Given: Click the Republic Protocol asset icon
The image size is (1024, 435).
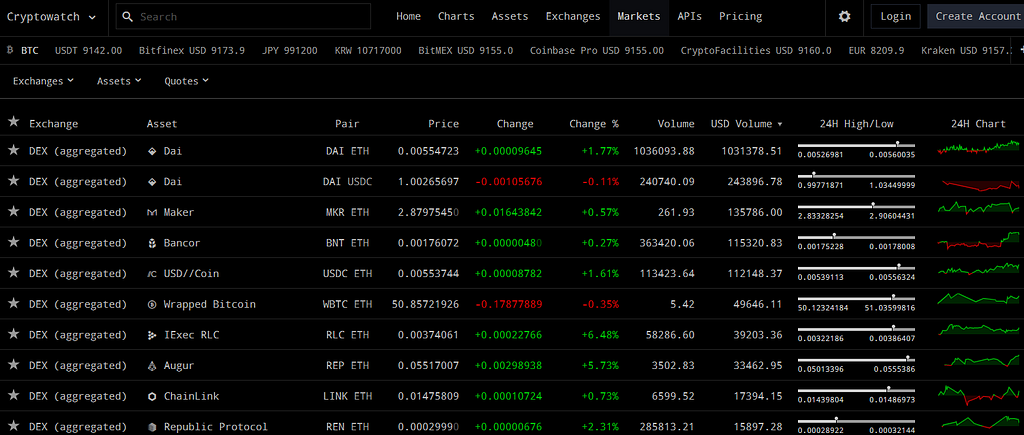Looking at the screenshot, I should tap(152, 427).
